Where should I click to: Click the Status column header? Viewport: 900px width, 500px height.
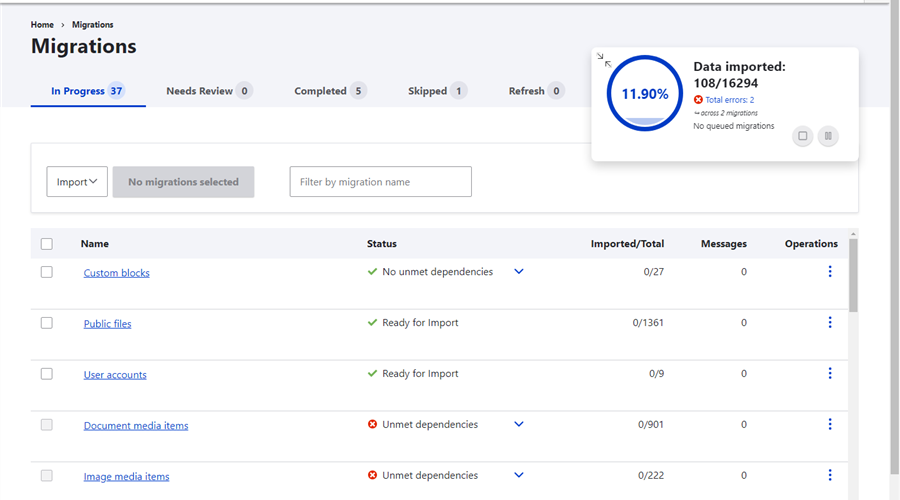coord(382,244)
